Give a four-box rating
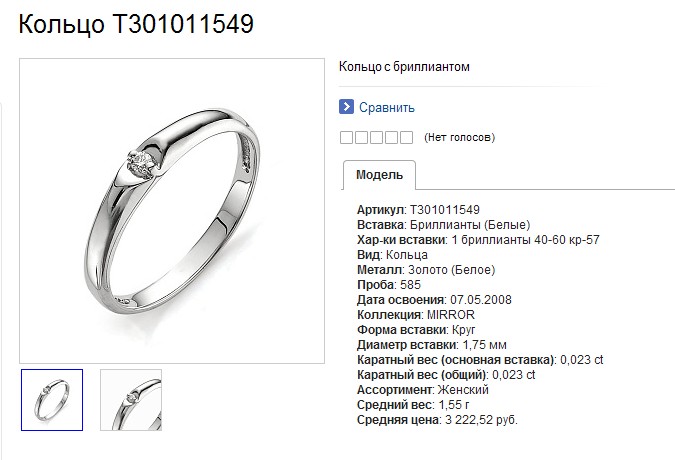The height and width of the screenshot is (460, 675). coord(391,137)
